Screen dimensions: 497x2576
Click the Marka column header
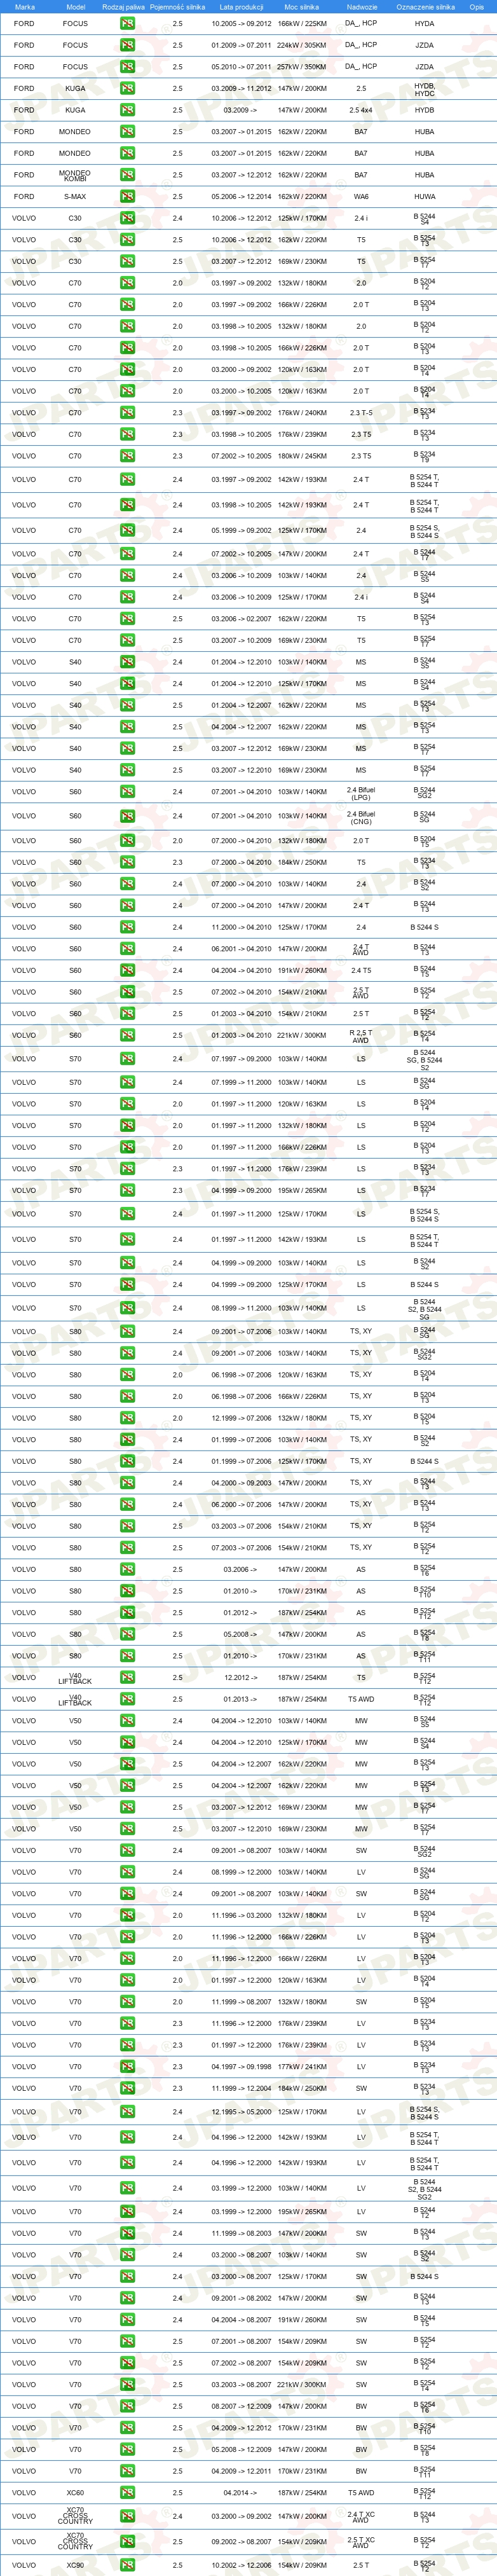[25, 6]
